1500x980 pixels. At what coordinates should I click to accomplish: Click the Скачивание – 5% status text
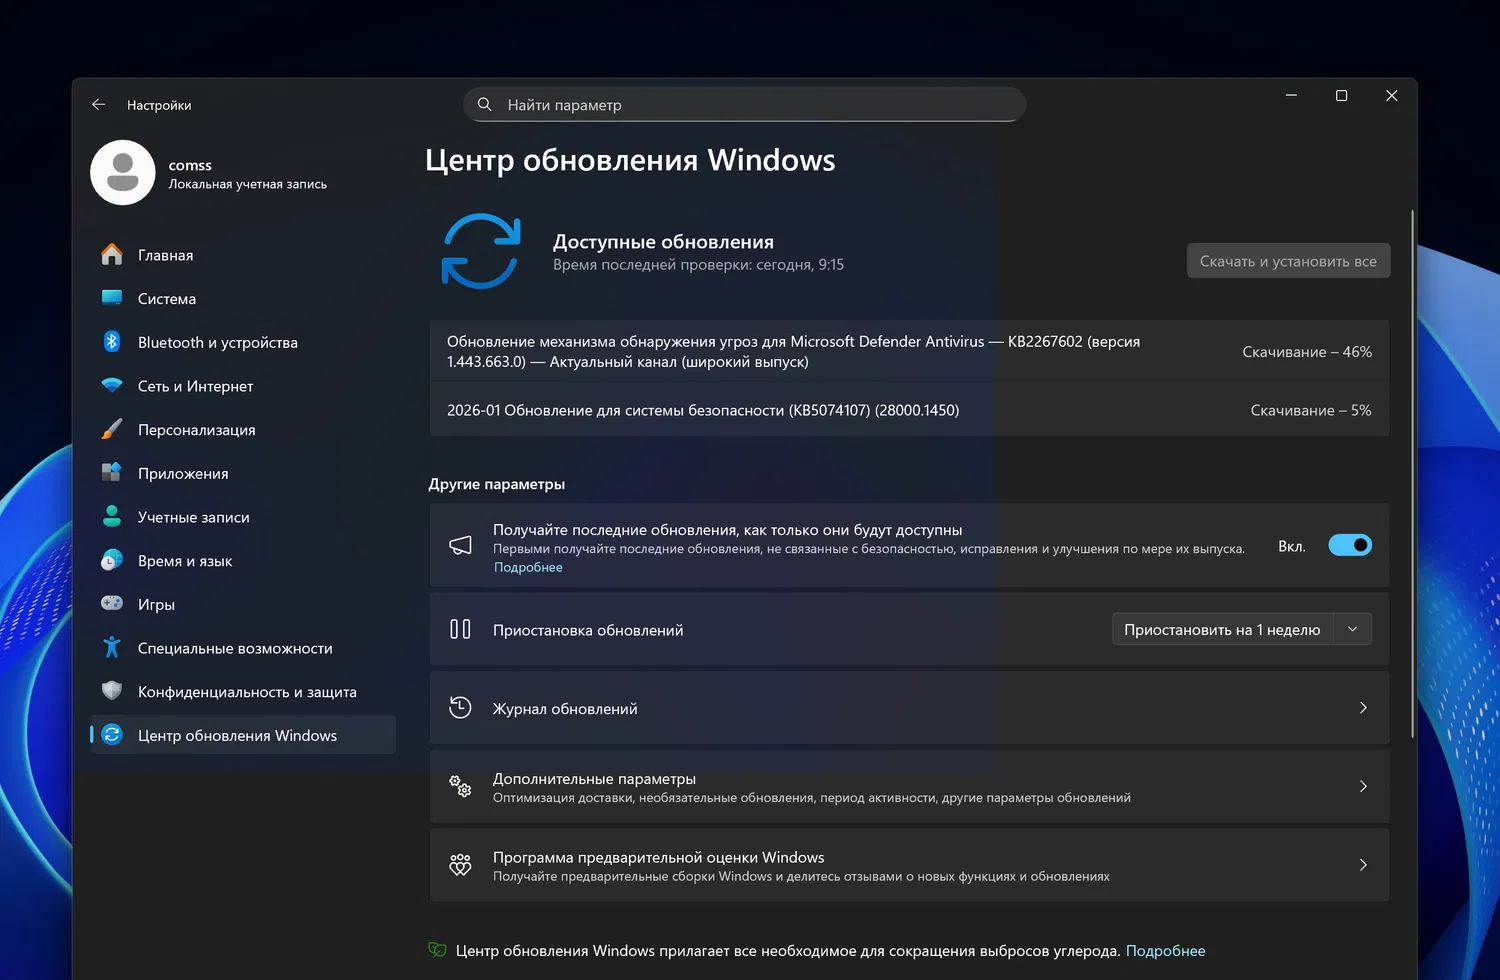tap(1311, 410)
